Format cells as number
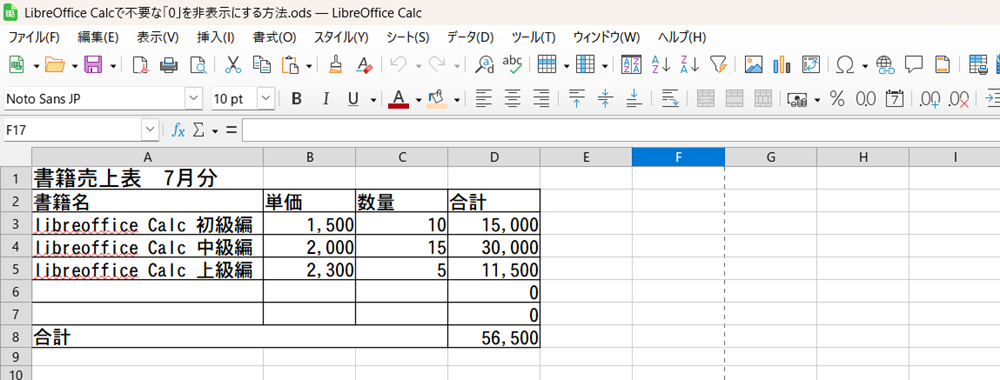The width and height of the screenshot is (1000, 380). 865,99
